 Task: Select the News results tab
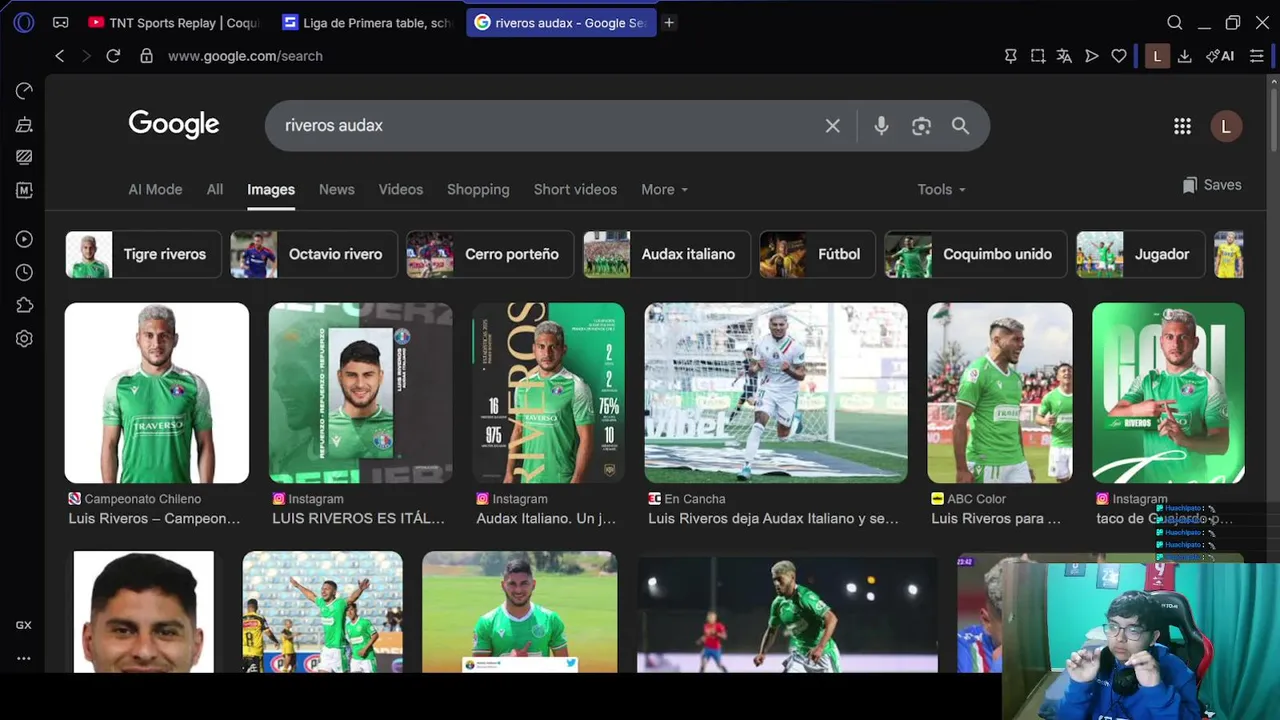tap(336, 189)
